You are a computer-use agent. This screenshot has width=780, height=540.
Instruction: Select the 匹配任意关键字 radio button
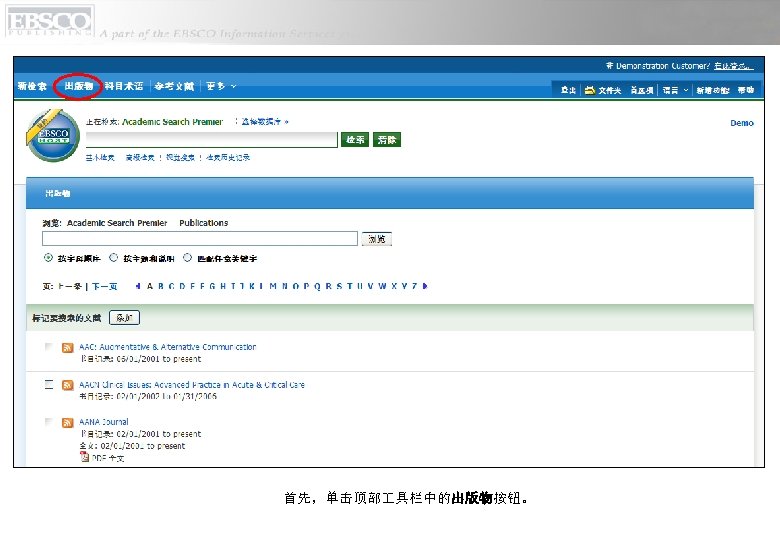[x=187, y=258]
